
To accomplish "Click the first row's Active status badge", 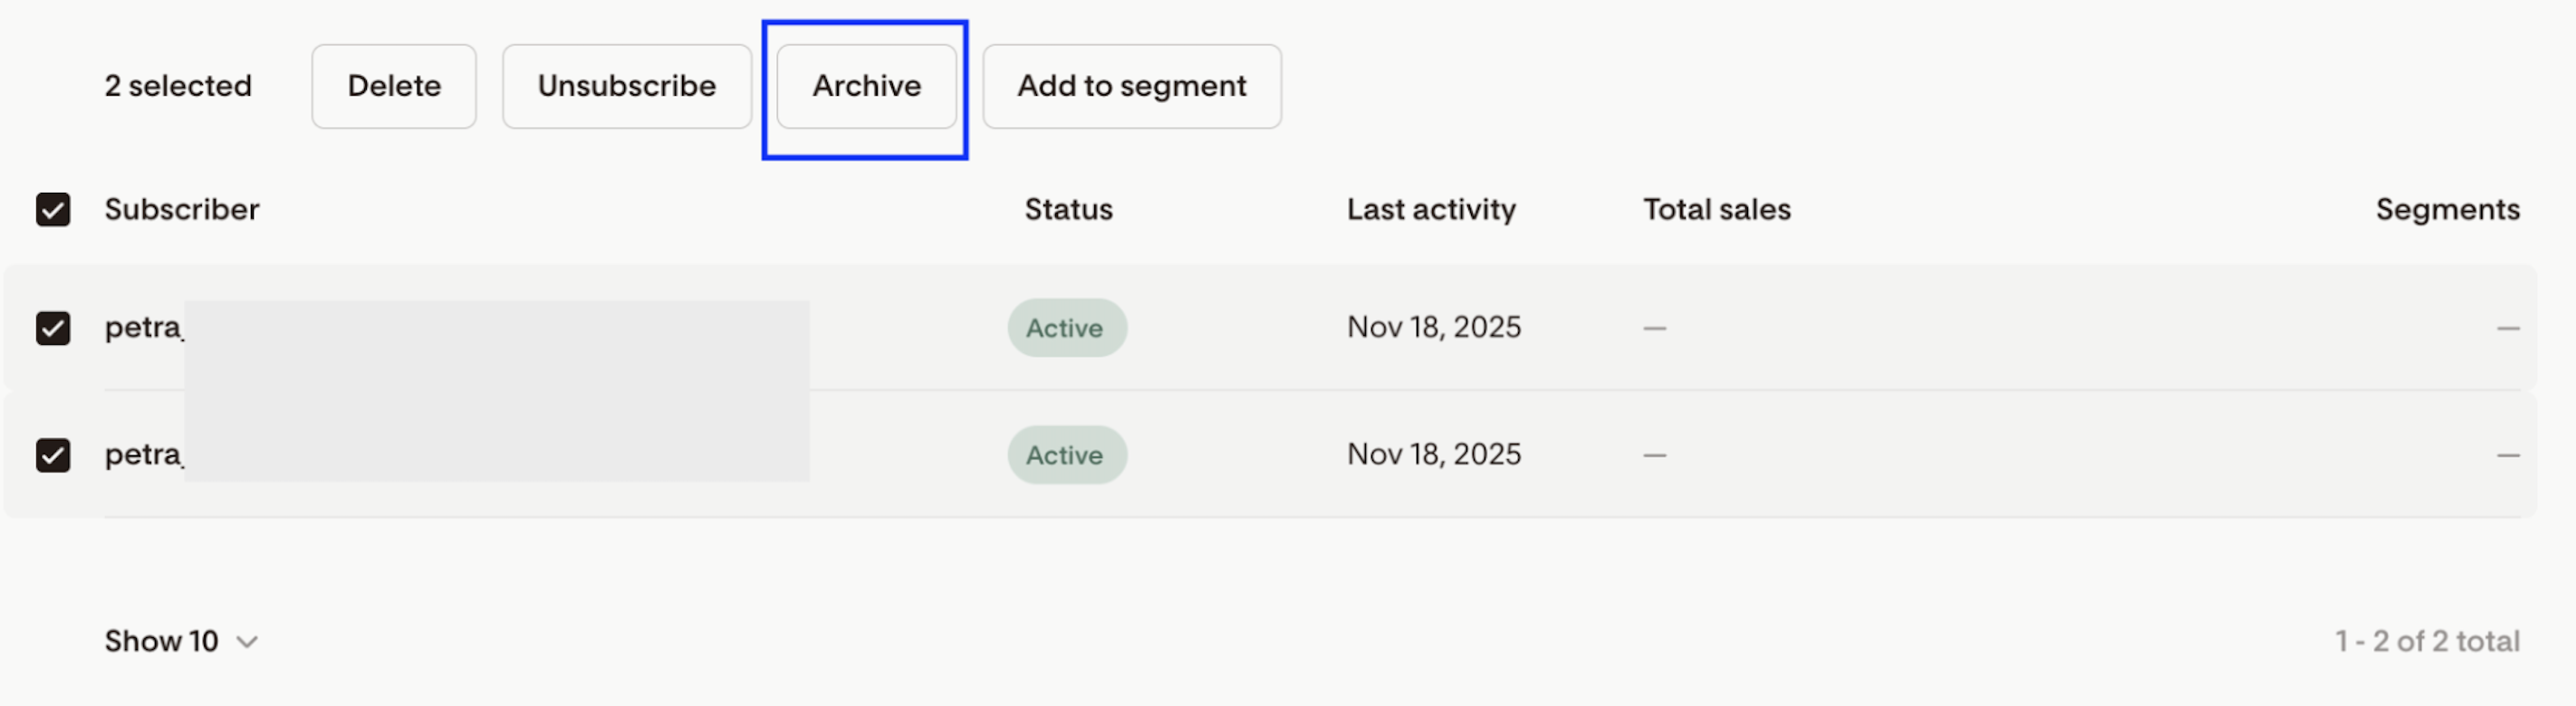I will pos(1067,328).
